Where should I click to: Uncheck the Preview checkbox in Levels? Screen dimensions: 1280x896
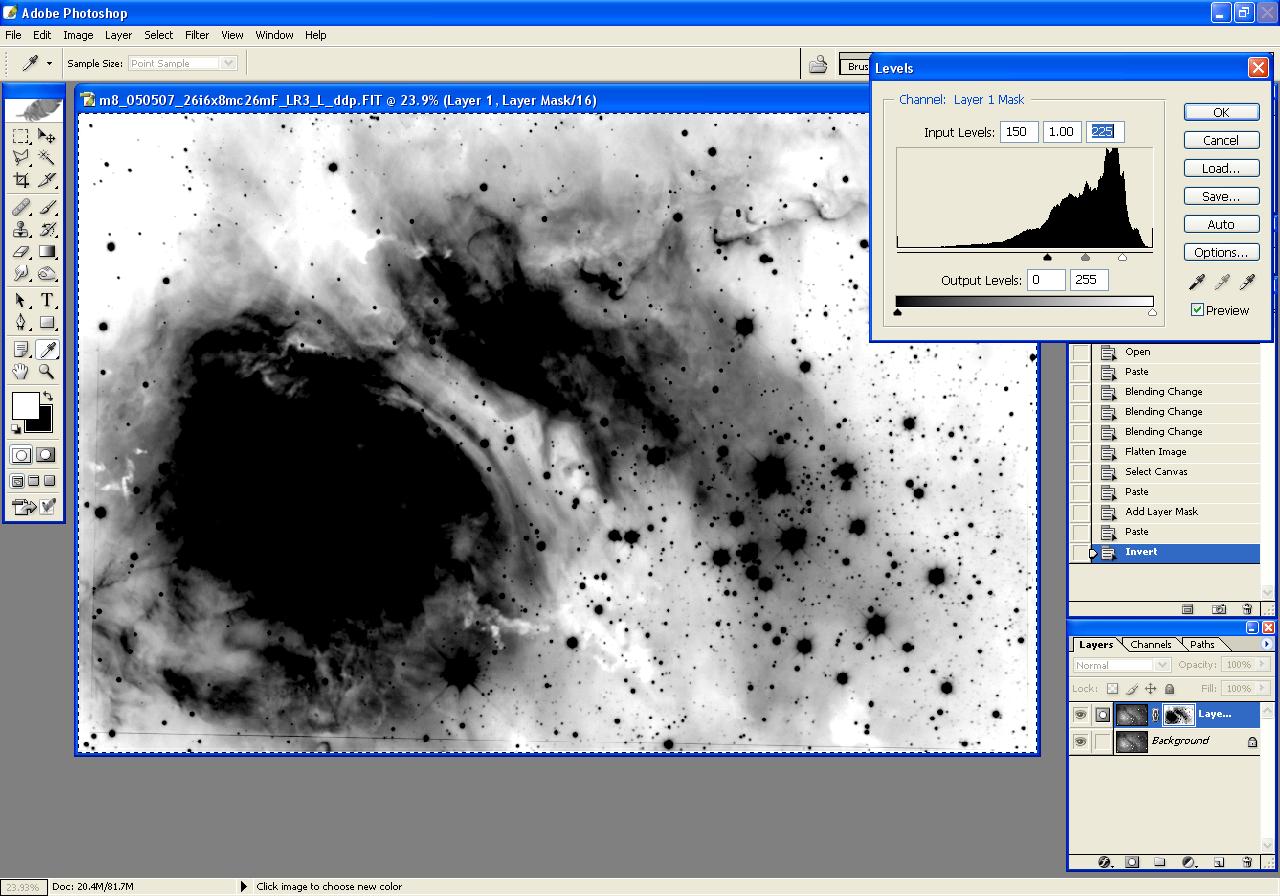coord(1197,310)
